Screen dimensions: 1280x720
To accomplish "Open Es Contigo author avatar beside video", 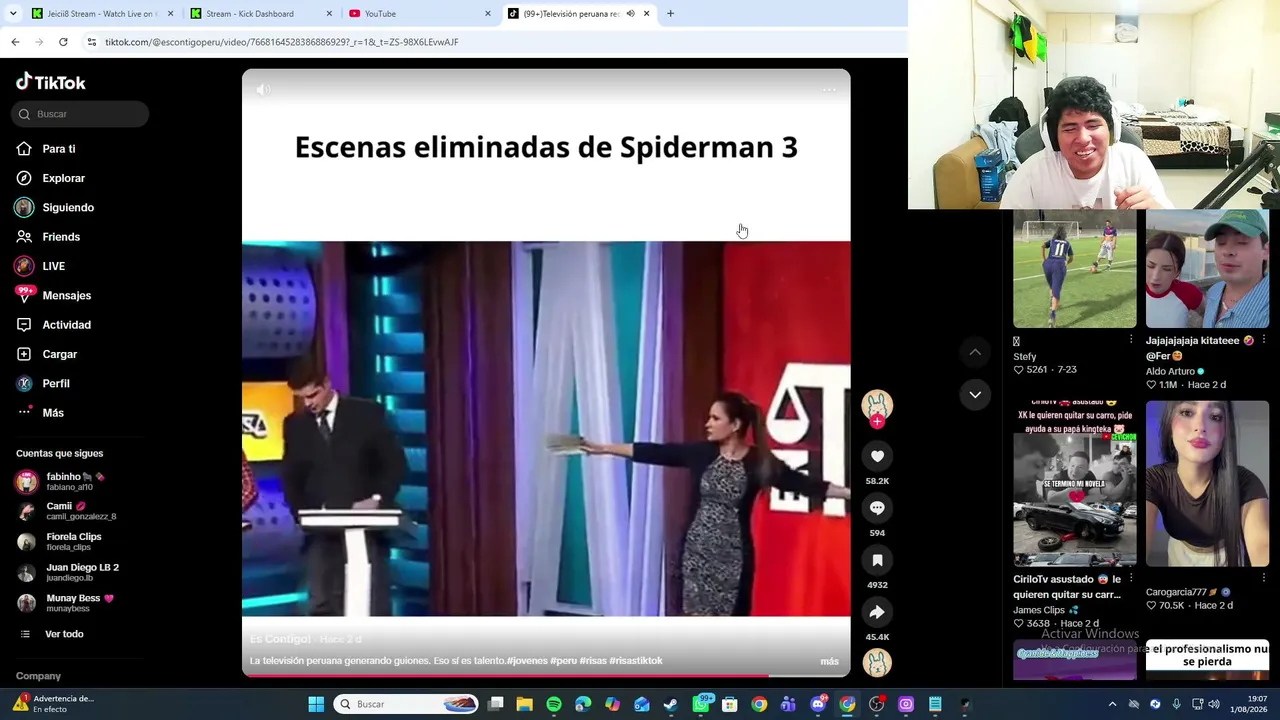I will (x=877, y=404).
